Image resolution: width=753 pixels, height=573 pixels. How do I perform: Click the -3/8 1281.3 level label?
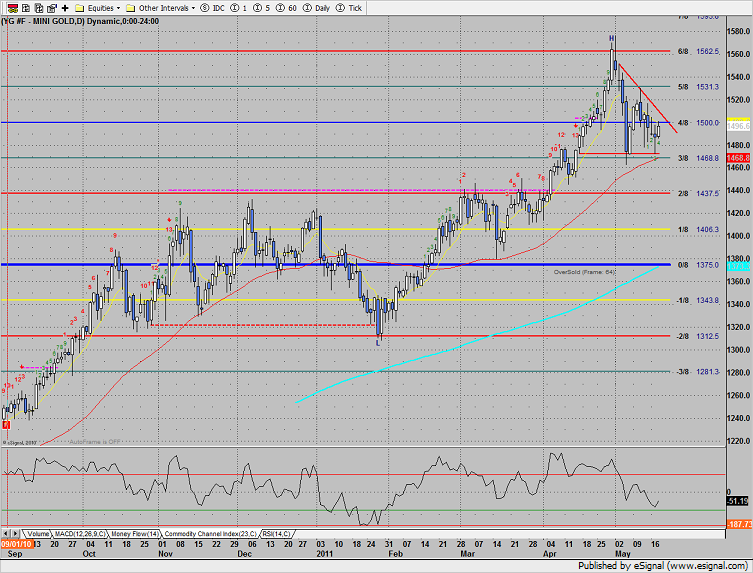coord(698,372)
